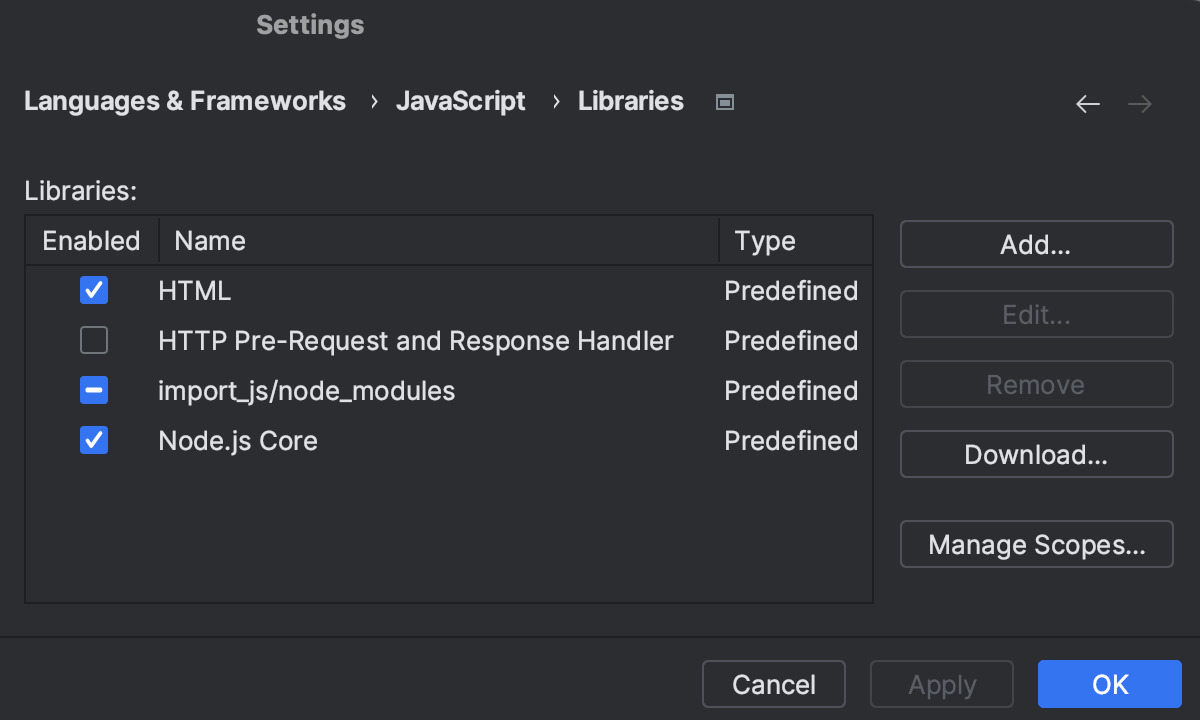
Task: Click the Edit button
Action: [x=1036, y=314]
